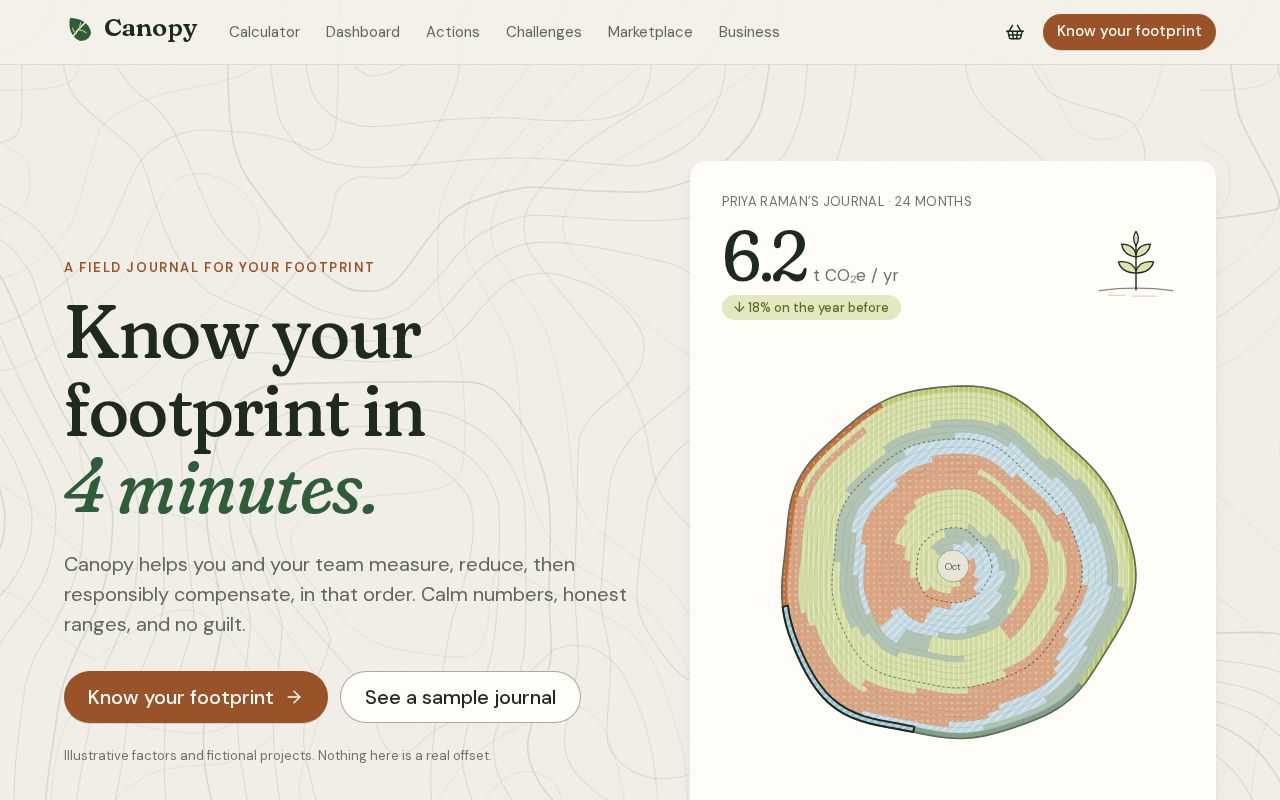
Task: Click the 18% on the year before badge
Action: pyautogui.click(x=811, y=308)
